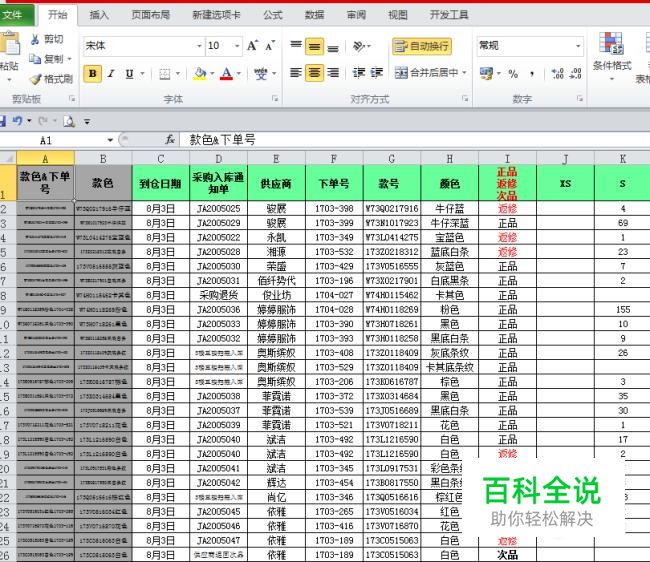Click accounting number format icon

[x=486, y=73]
